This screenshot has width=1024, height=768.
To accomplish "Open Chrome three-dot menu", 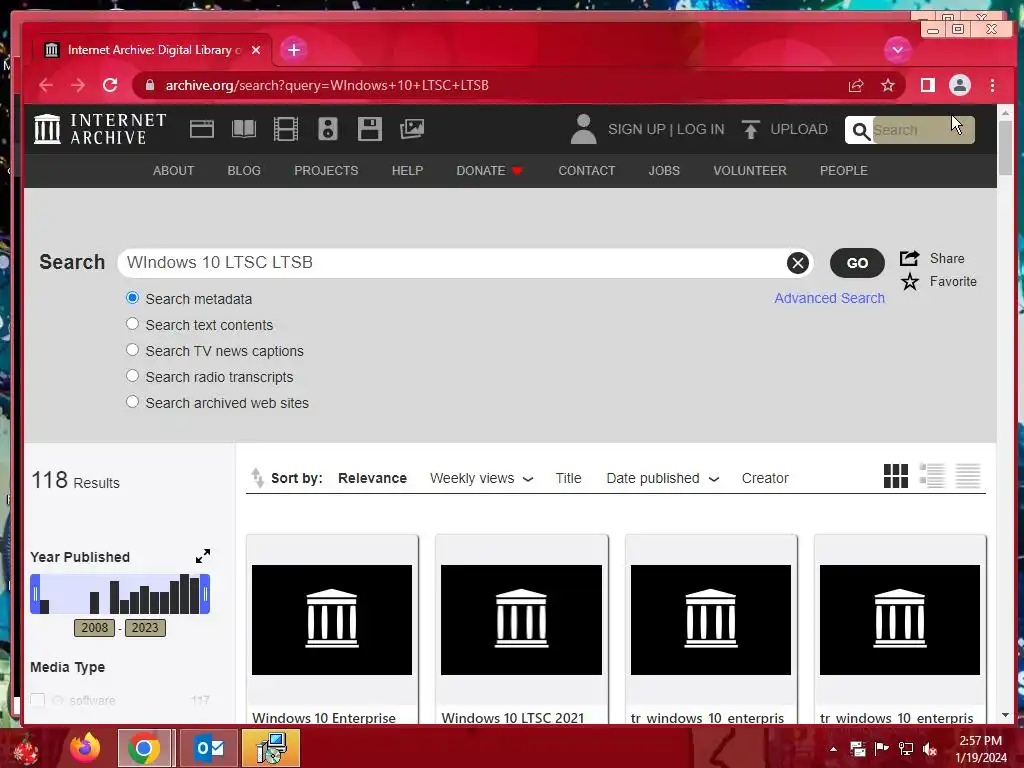I will 992,85.
